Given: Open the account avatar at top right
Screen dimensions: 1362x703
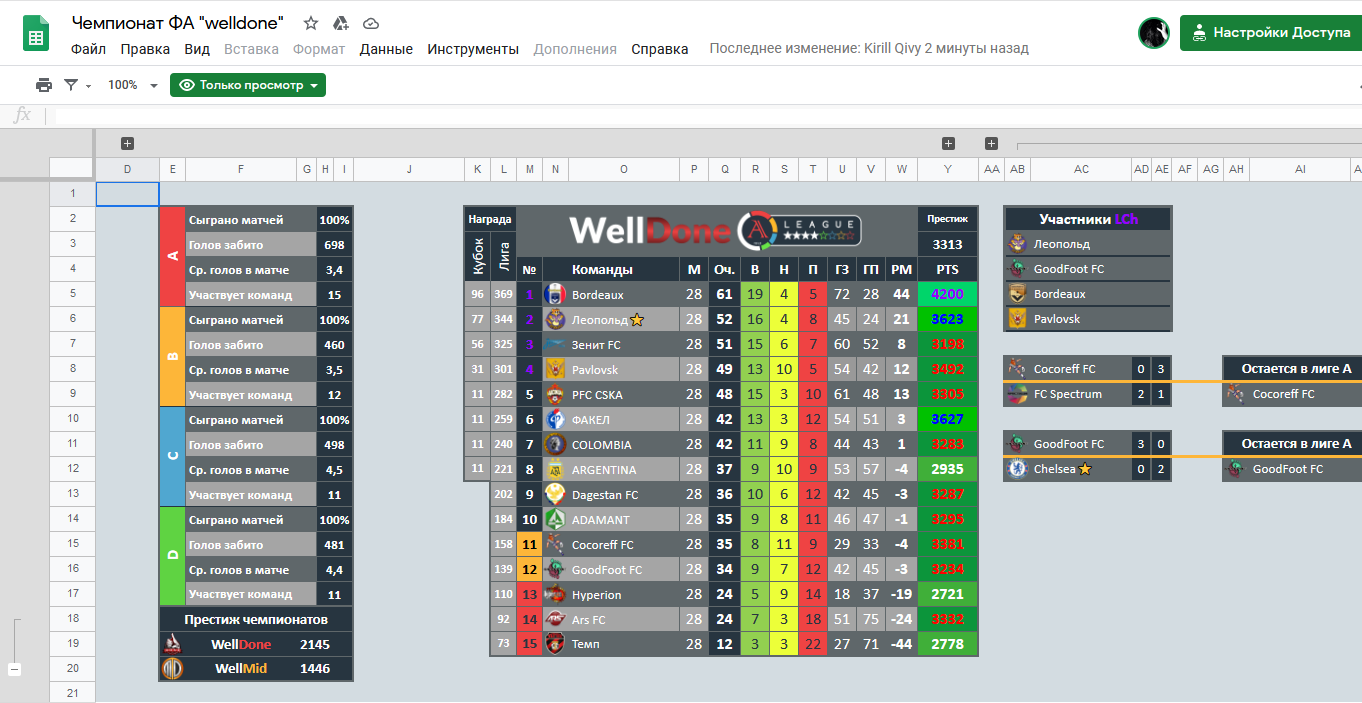Looking at the screenshot, I should tap(1154, 32).
